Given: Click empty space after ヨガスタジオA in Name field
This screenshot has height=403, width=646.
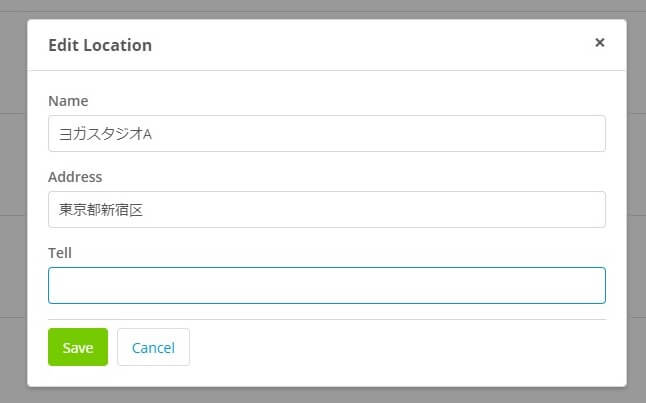Looking at the screenshot, I should click(379, 134).
